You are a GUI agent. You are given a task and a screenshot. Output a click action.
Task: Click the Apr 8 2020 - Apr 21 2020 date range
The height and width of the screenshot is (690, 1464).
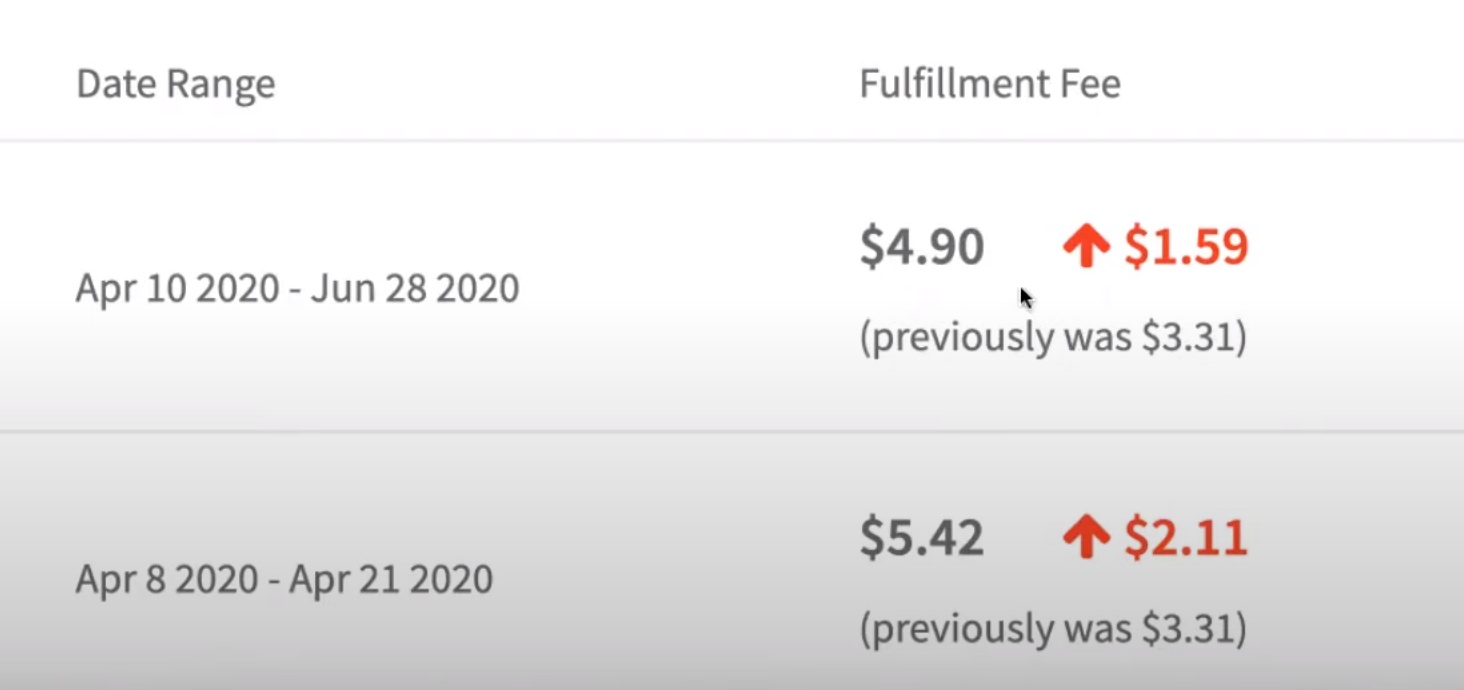285,579
